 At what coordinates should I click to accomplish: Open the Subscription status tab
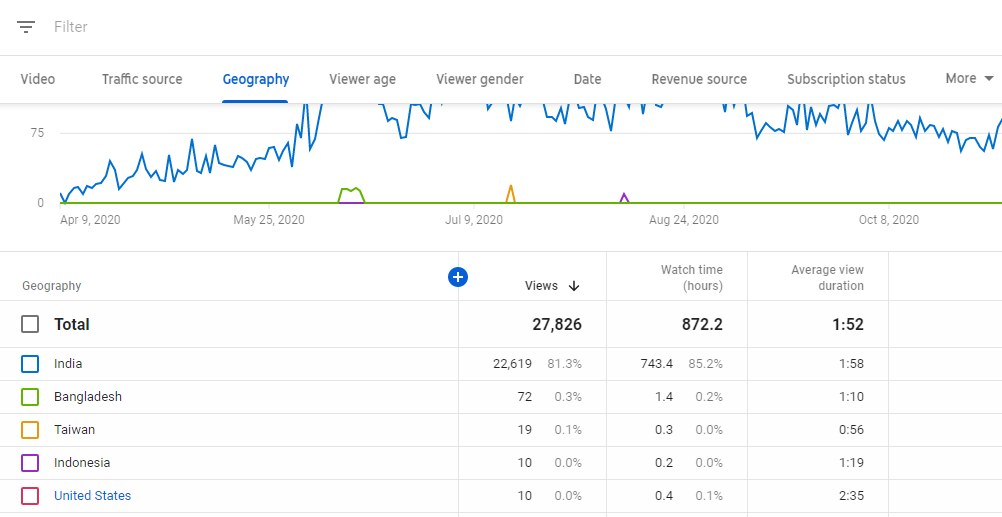click(x=846, y=79)
